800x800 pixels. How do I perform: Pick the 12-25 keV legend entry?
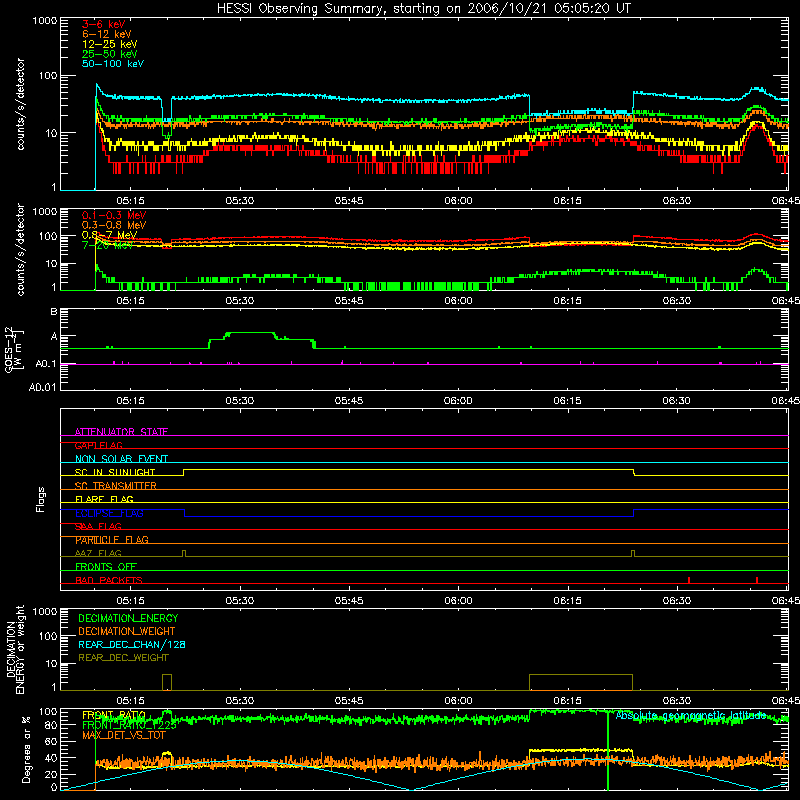pyautogui.click(x=110, y=44)
